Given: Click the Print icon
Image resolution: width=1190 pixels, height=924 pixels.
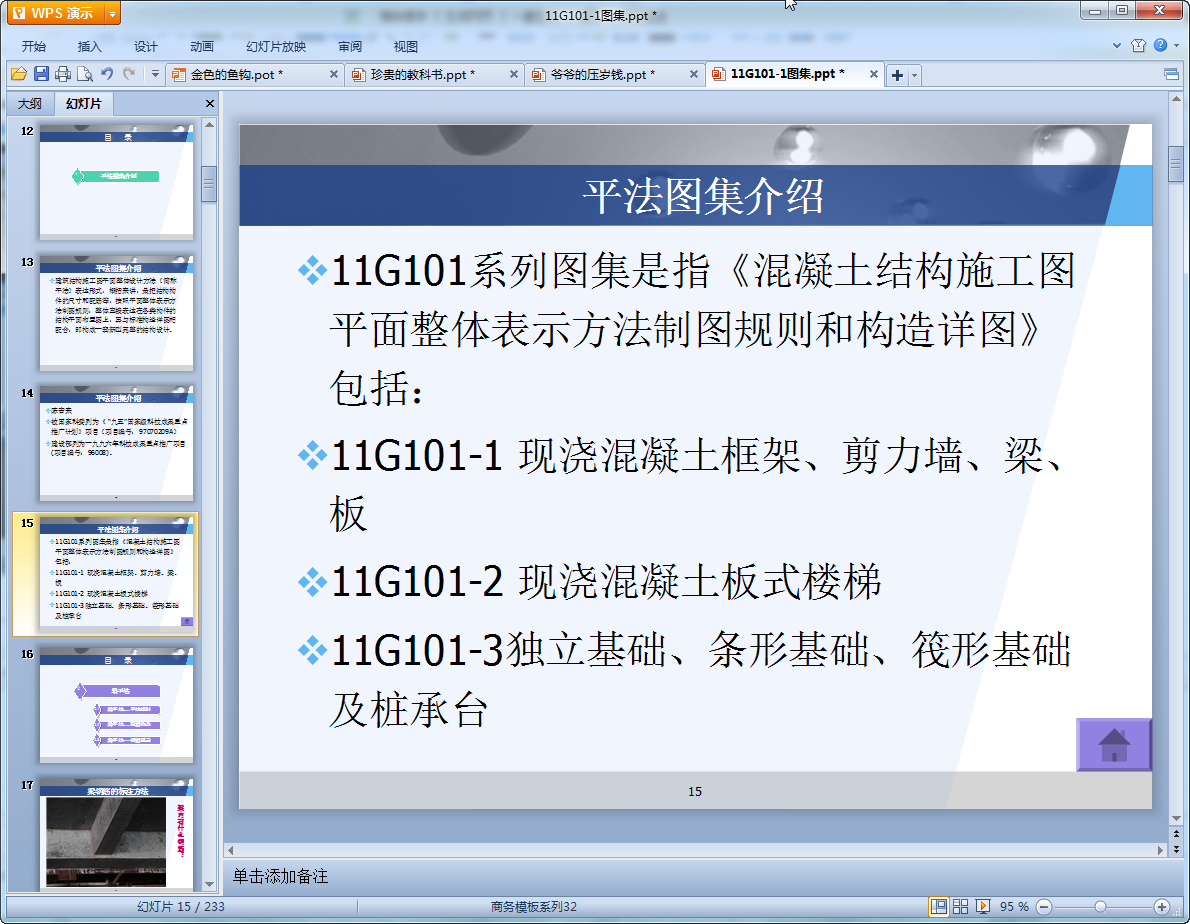Looking at the screenshot, I should pyautogui.click(x=63, y=74).
